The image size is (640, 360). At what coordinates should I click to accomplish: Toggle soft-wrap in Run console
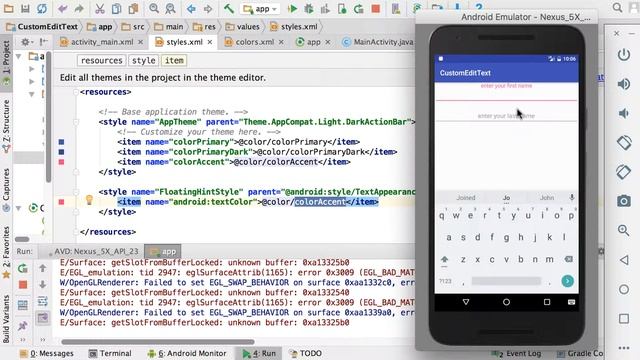pyautogui.click(x=42, y=301)
